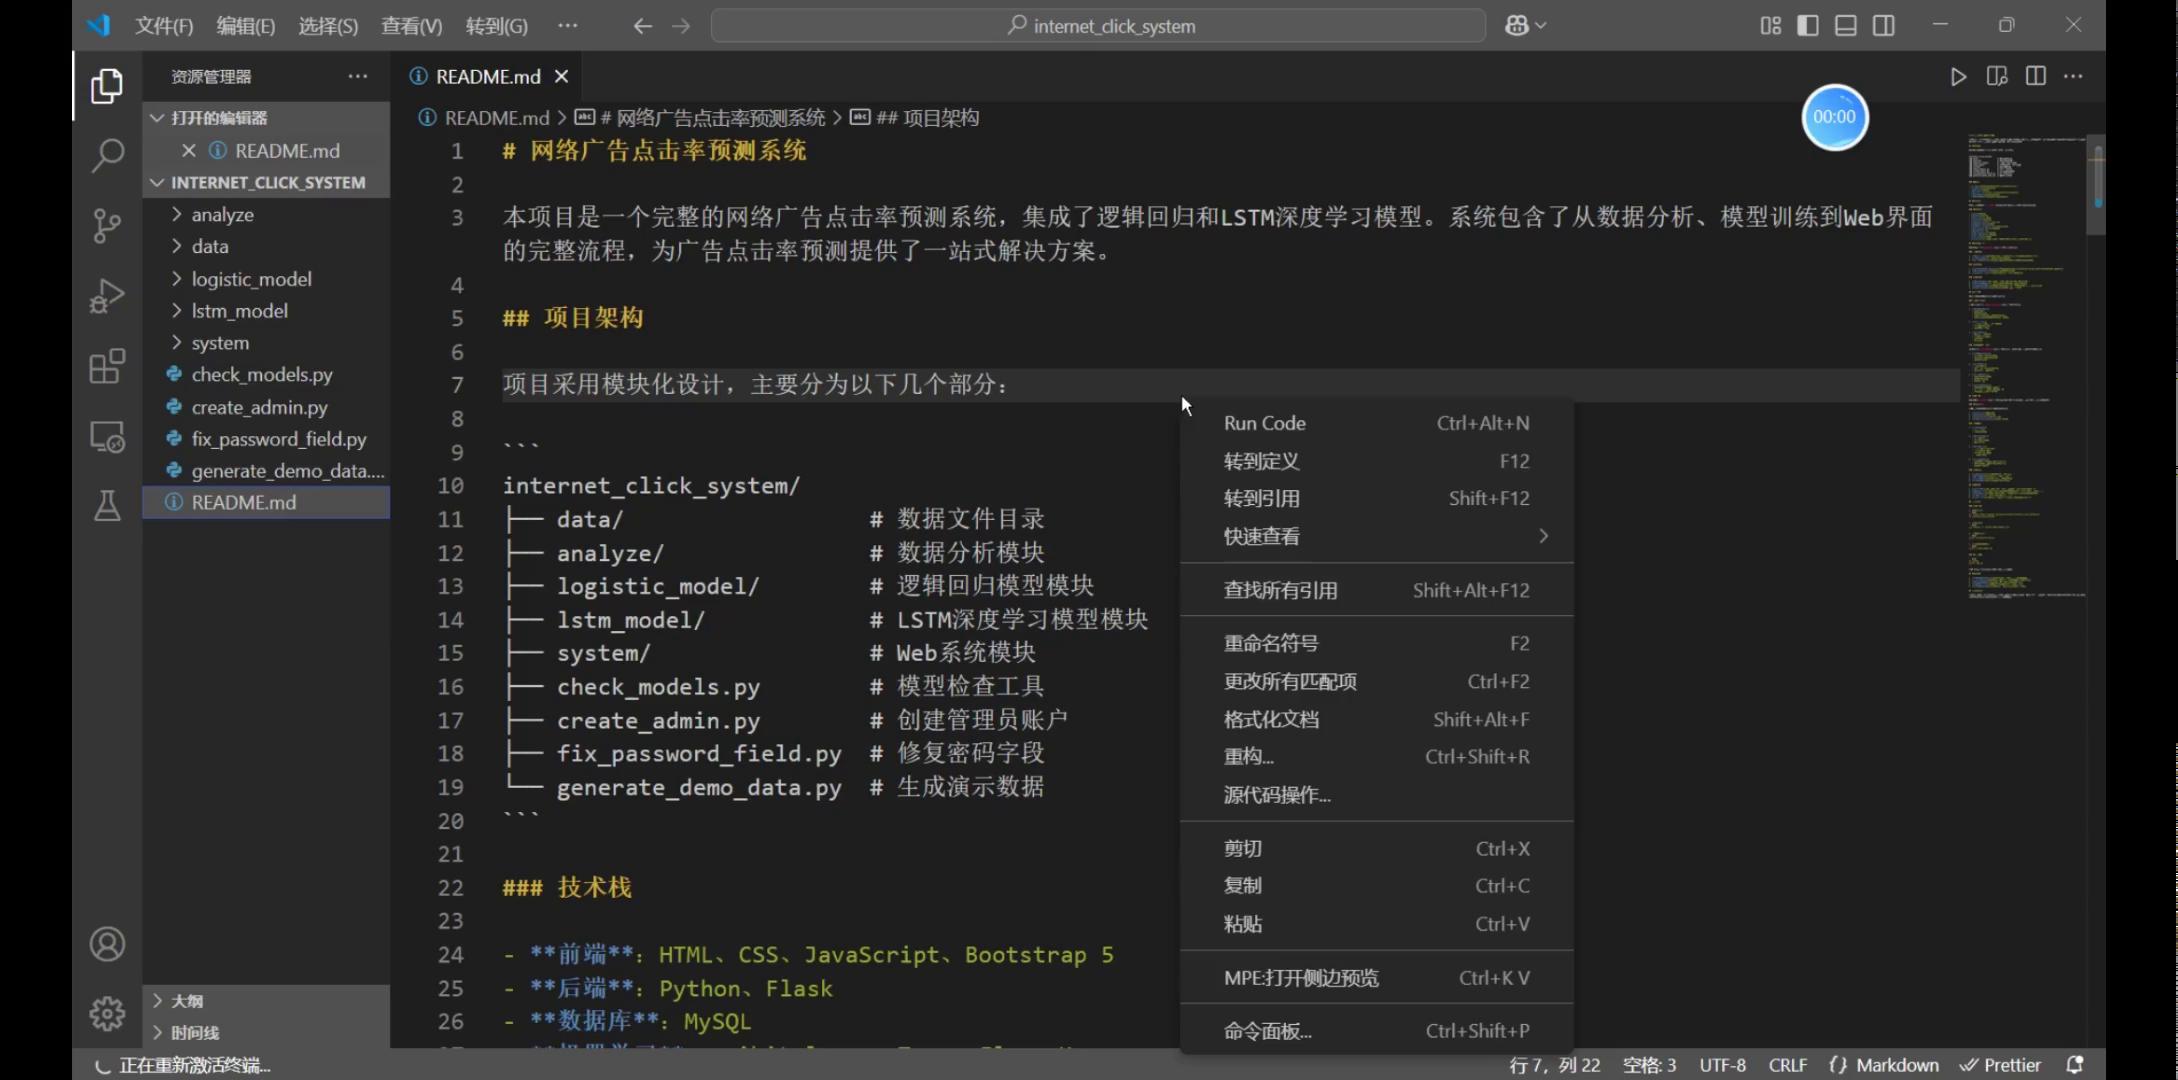Image resolution: width=2178 pixels, height=1080 pixels.
Task: Click 行 7, 列 22 cursor position
Action: pos(1554,1065)
